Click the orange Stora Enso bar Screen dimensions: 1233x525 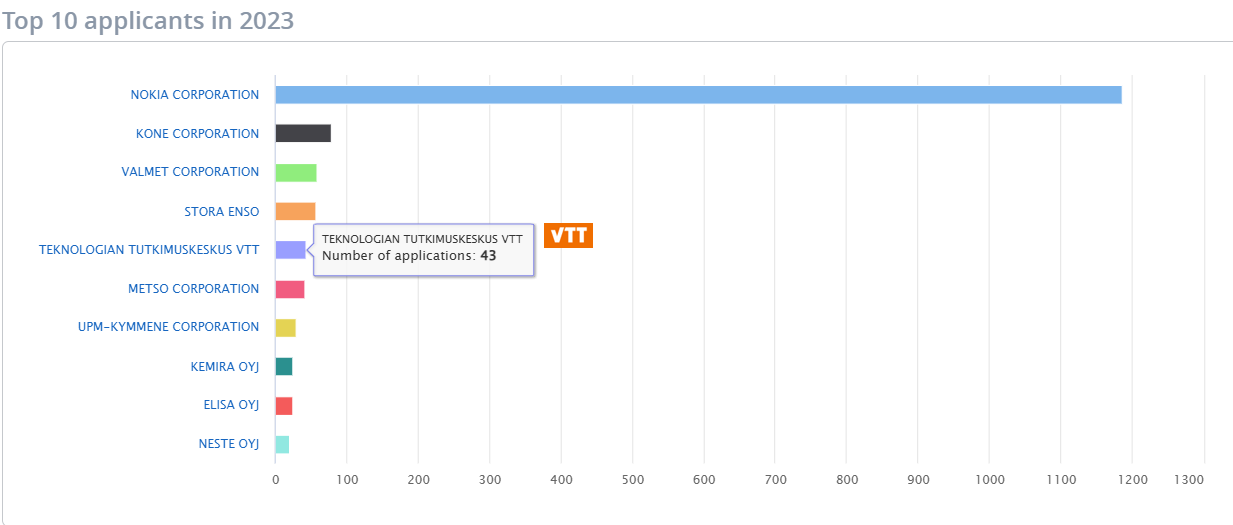295,211
